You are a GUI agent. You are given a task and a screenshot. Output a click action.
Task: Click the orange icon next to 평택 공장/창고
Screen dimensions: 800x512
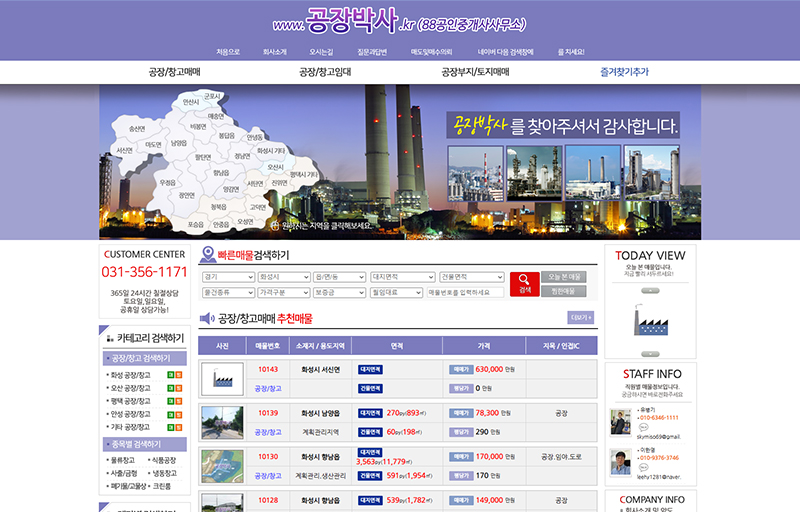pos(179,401)
